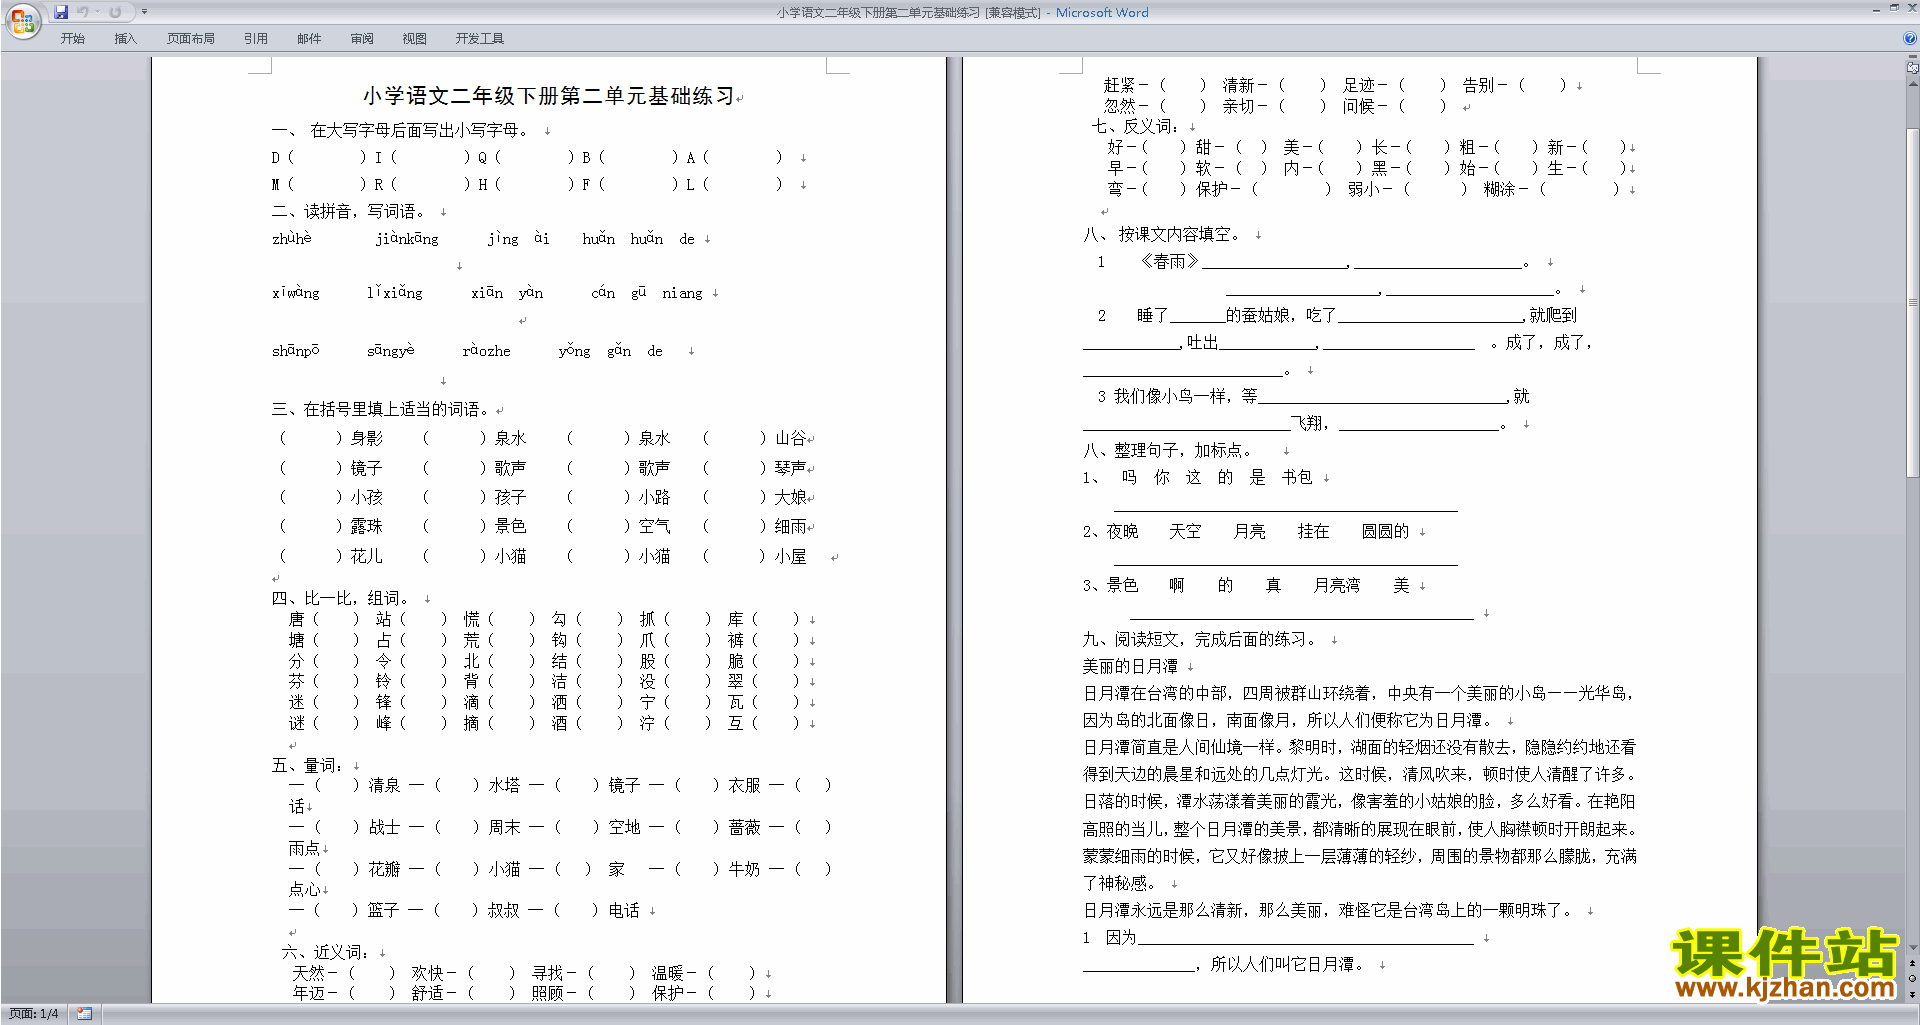Screen dimensions: 1920x1025
Task: Open the 插入 ribbon tab
Action: [125, 39]
